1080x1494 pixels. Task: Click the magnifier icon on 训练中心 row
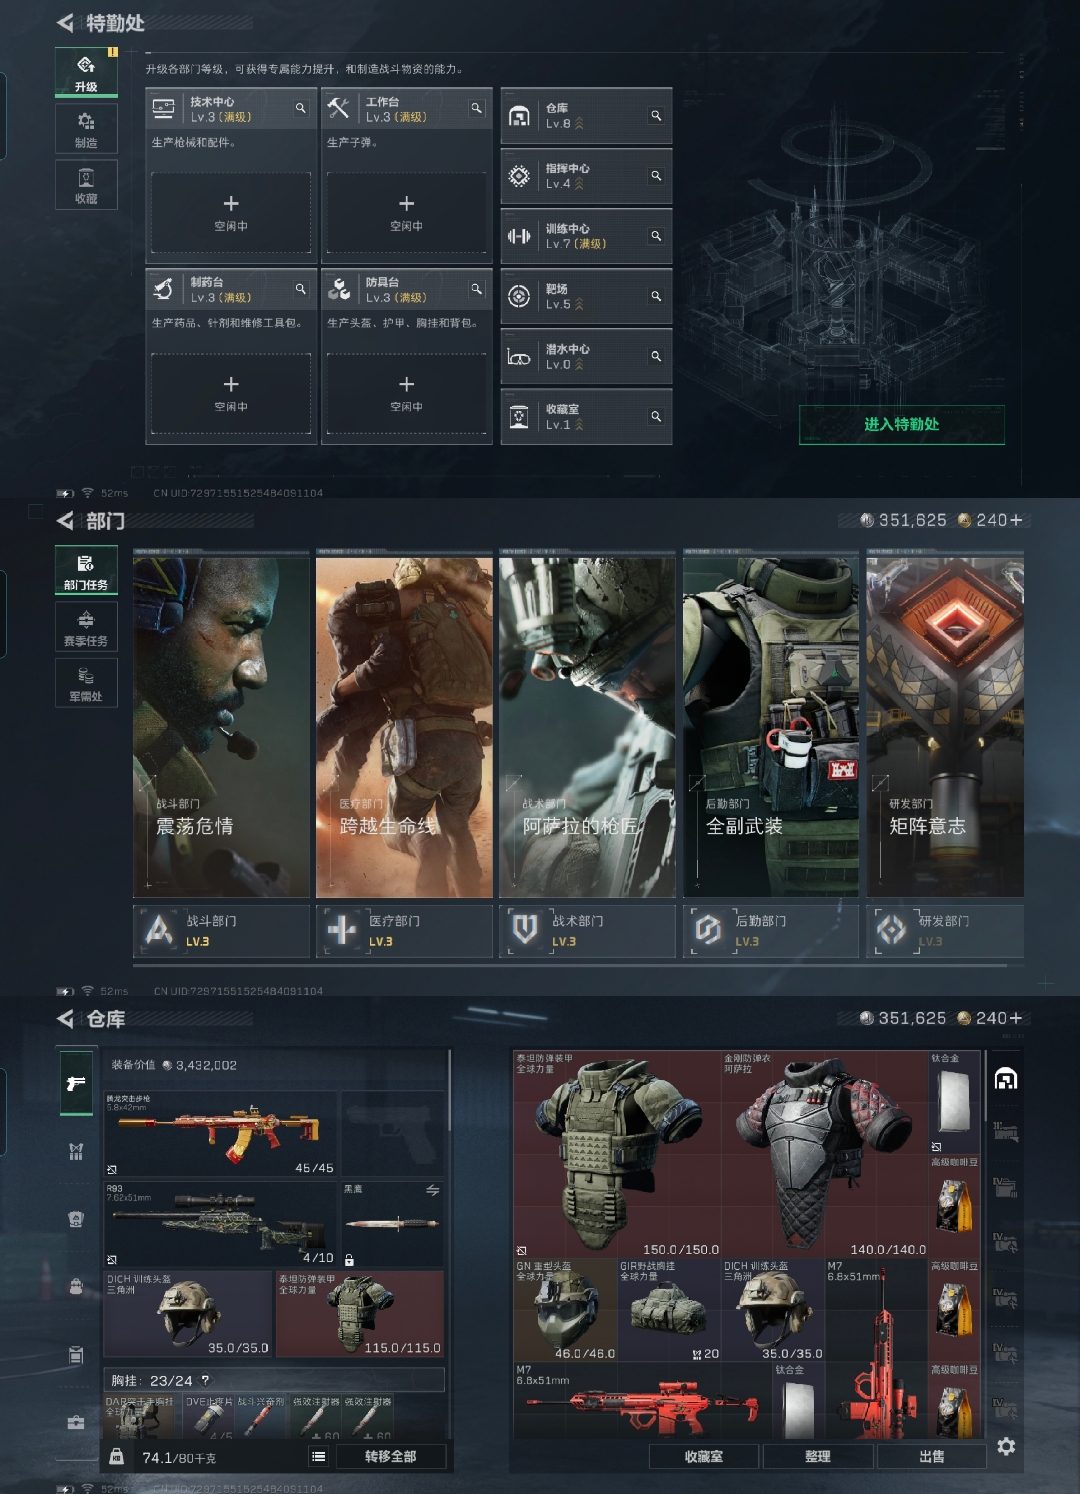point(656,236)
